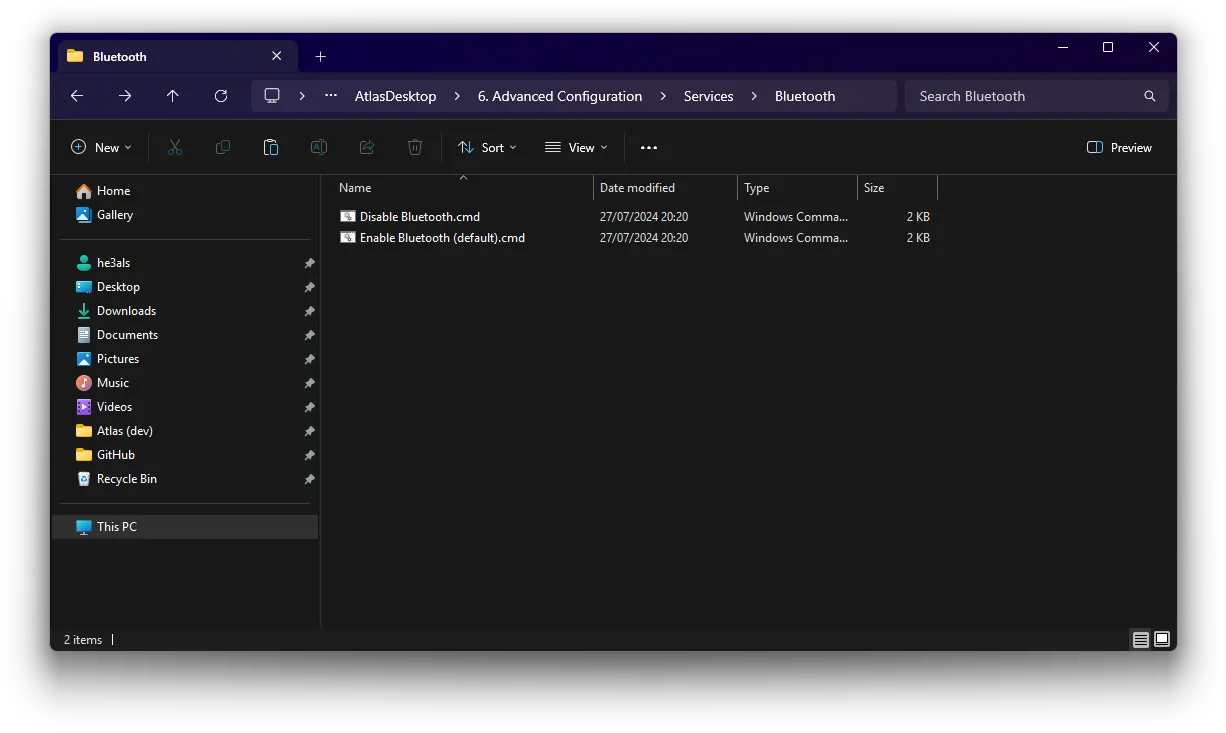Open the Downloads folder in the sidebar
The width and height of the screenshot is (1226, 733).
125,310
